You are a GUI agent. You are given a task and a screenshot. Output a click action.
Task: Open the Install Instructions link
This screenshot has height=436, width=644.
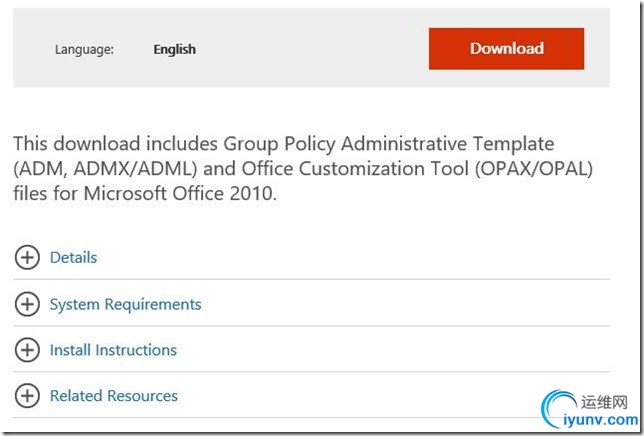113,350
